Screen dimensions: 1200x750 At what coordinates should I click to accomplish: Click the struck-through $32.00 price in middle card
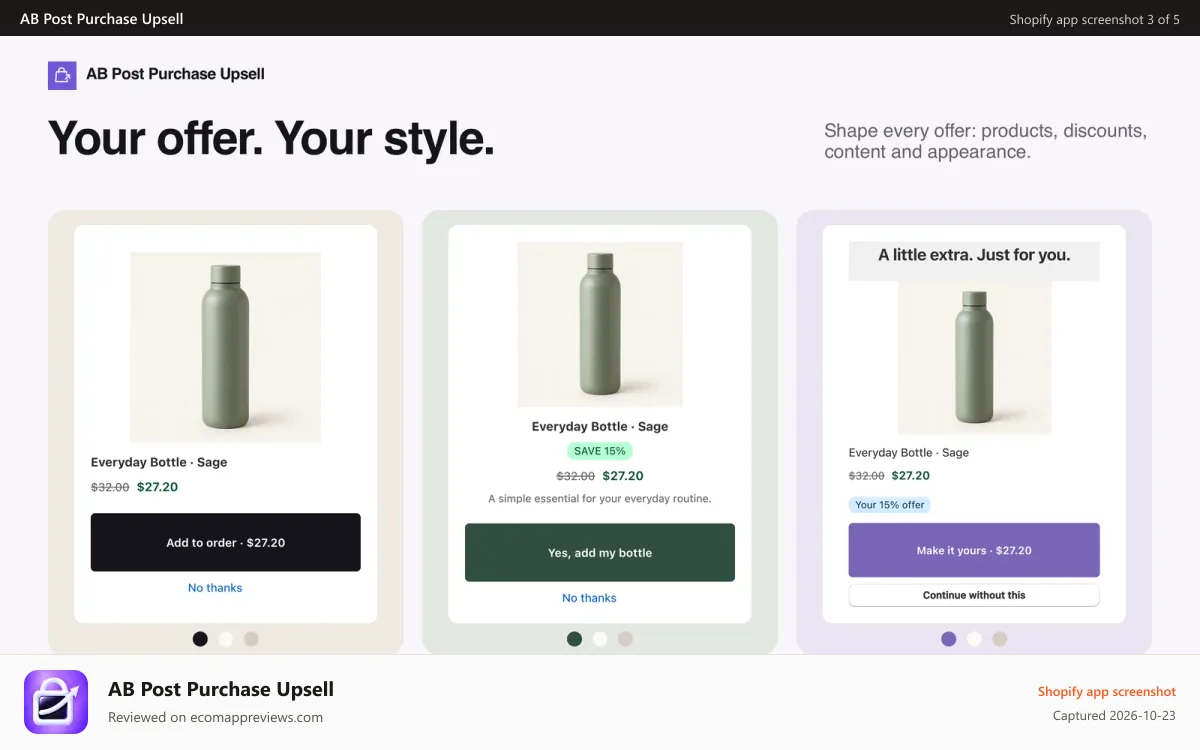click(x=576, y=476)
